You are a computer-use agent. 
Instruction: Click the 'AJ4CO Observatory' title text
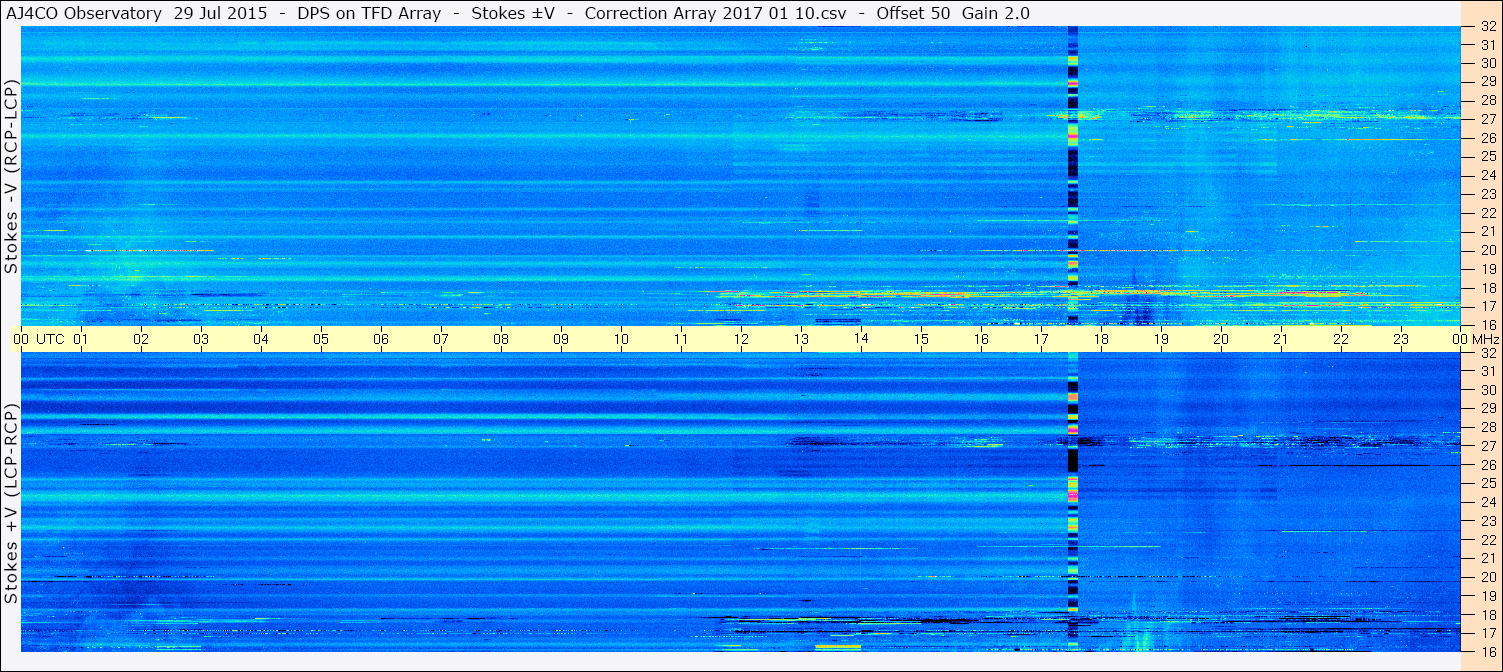[84, 13]
